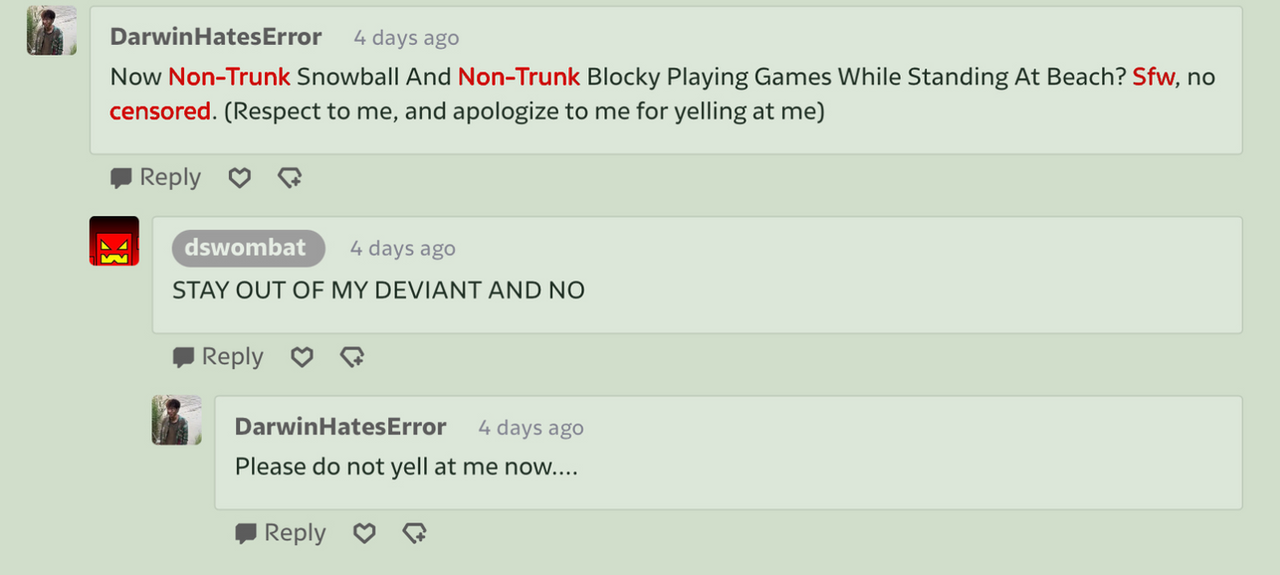
Task: Click the "STAY OUT OF MY DEVIANT" comment text
Action: (378, 291)
